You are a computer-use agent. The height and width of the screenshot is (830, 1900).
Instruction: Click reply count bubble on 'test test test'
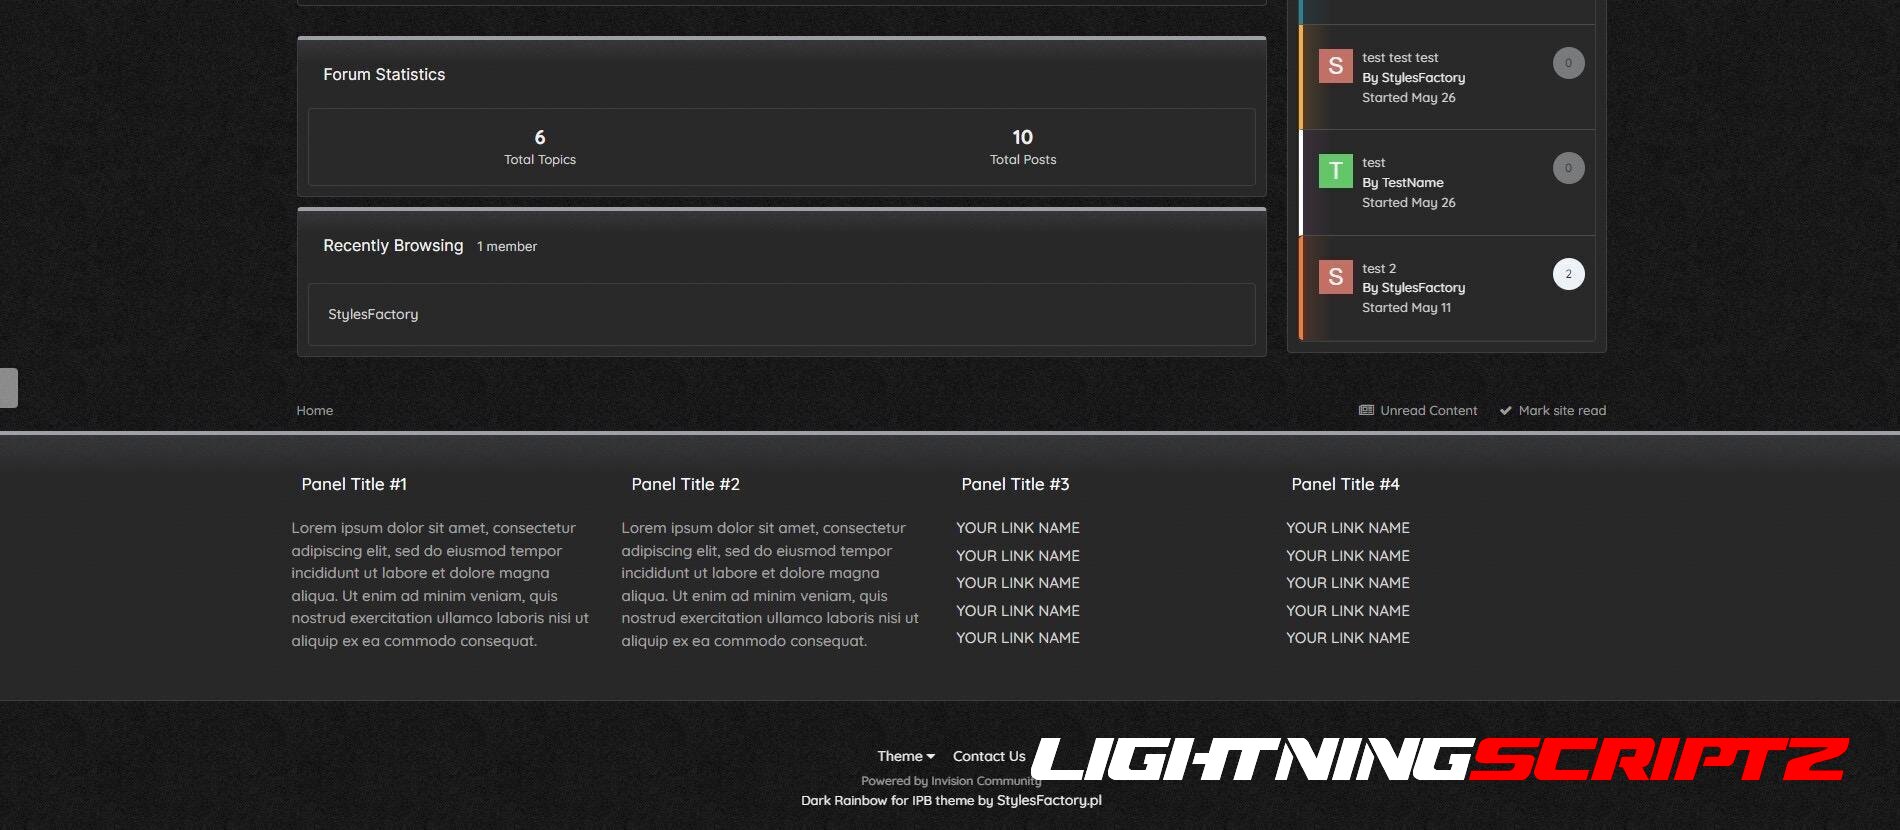[1568, 63]
